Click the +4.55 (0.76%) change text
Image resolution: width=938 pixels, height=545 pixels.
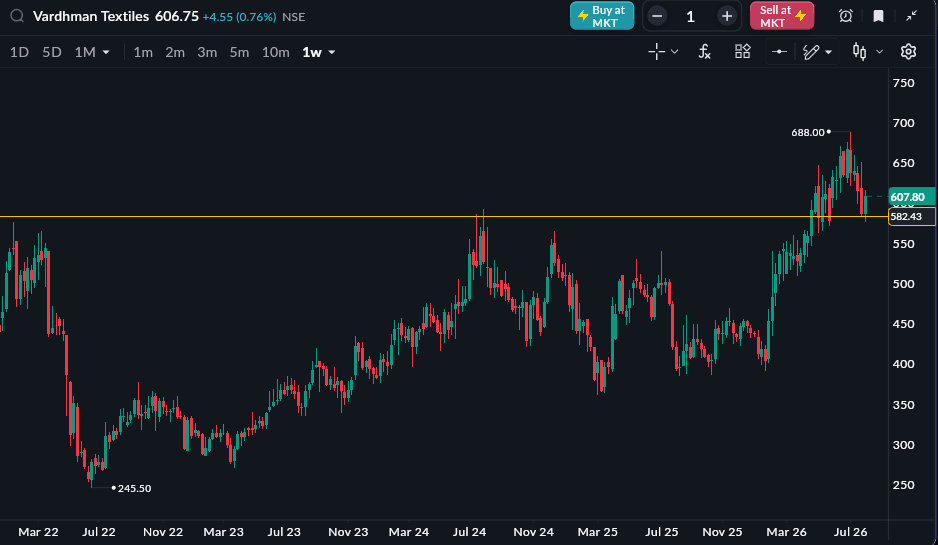(x=239, y=17)
